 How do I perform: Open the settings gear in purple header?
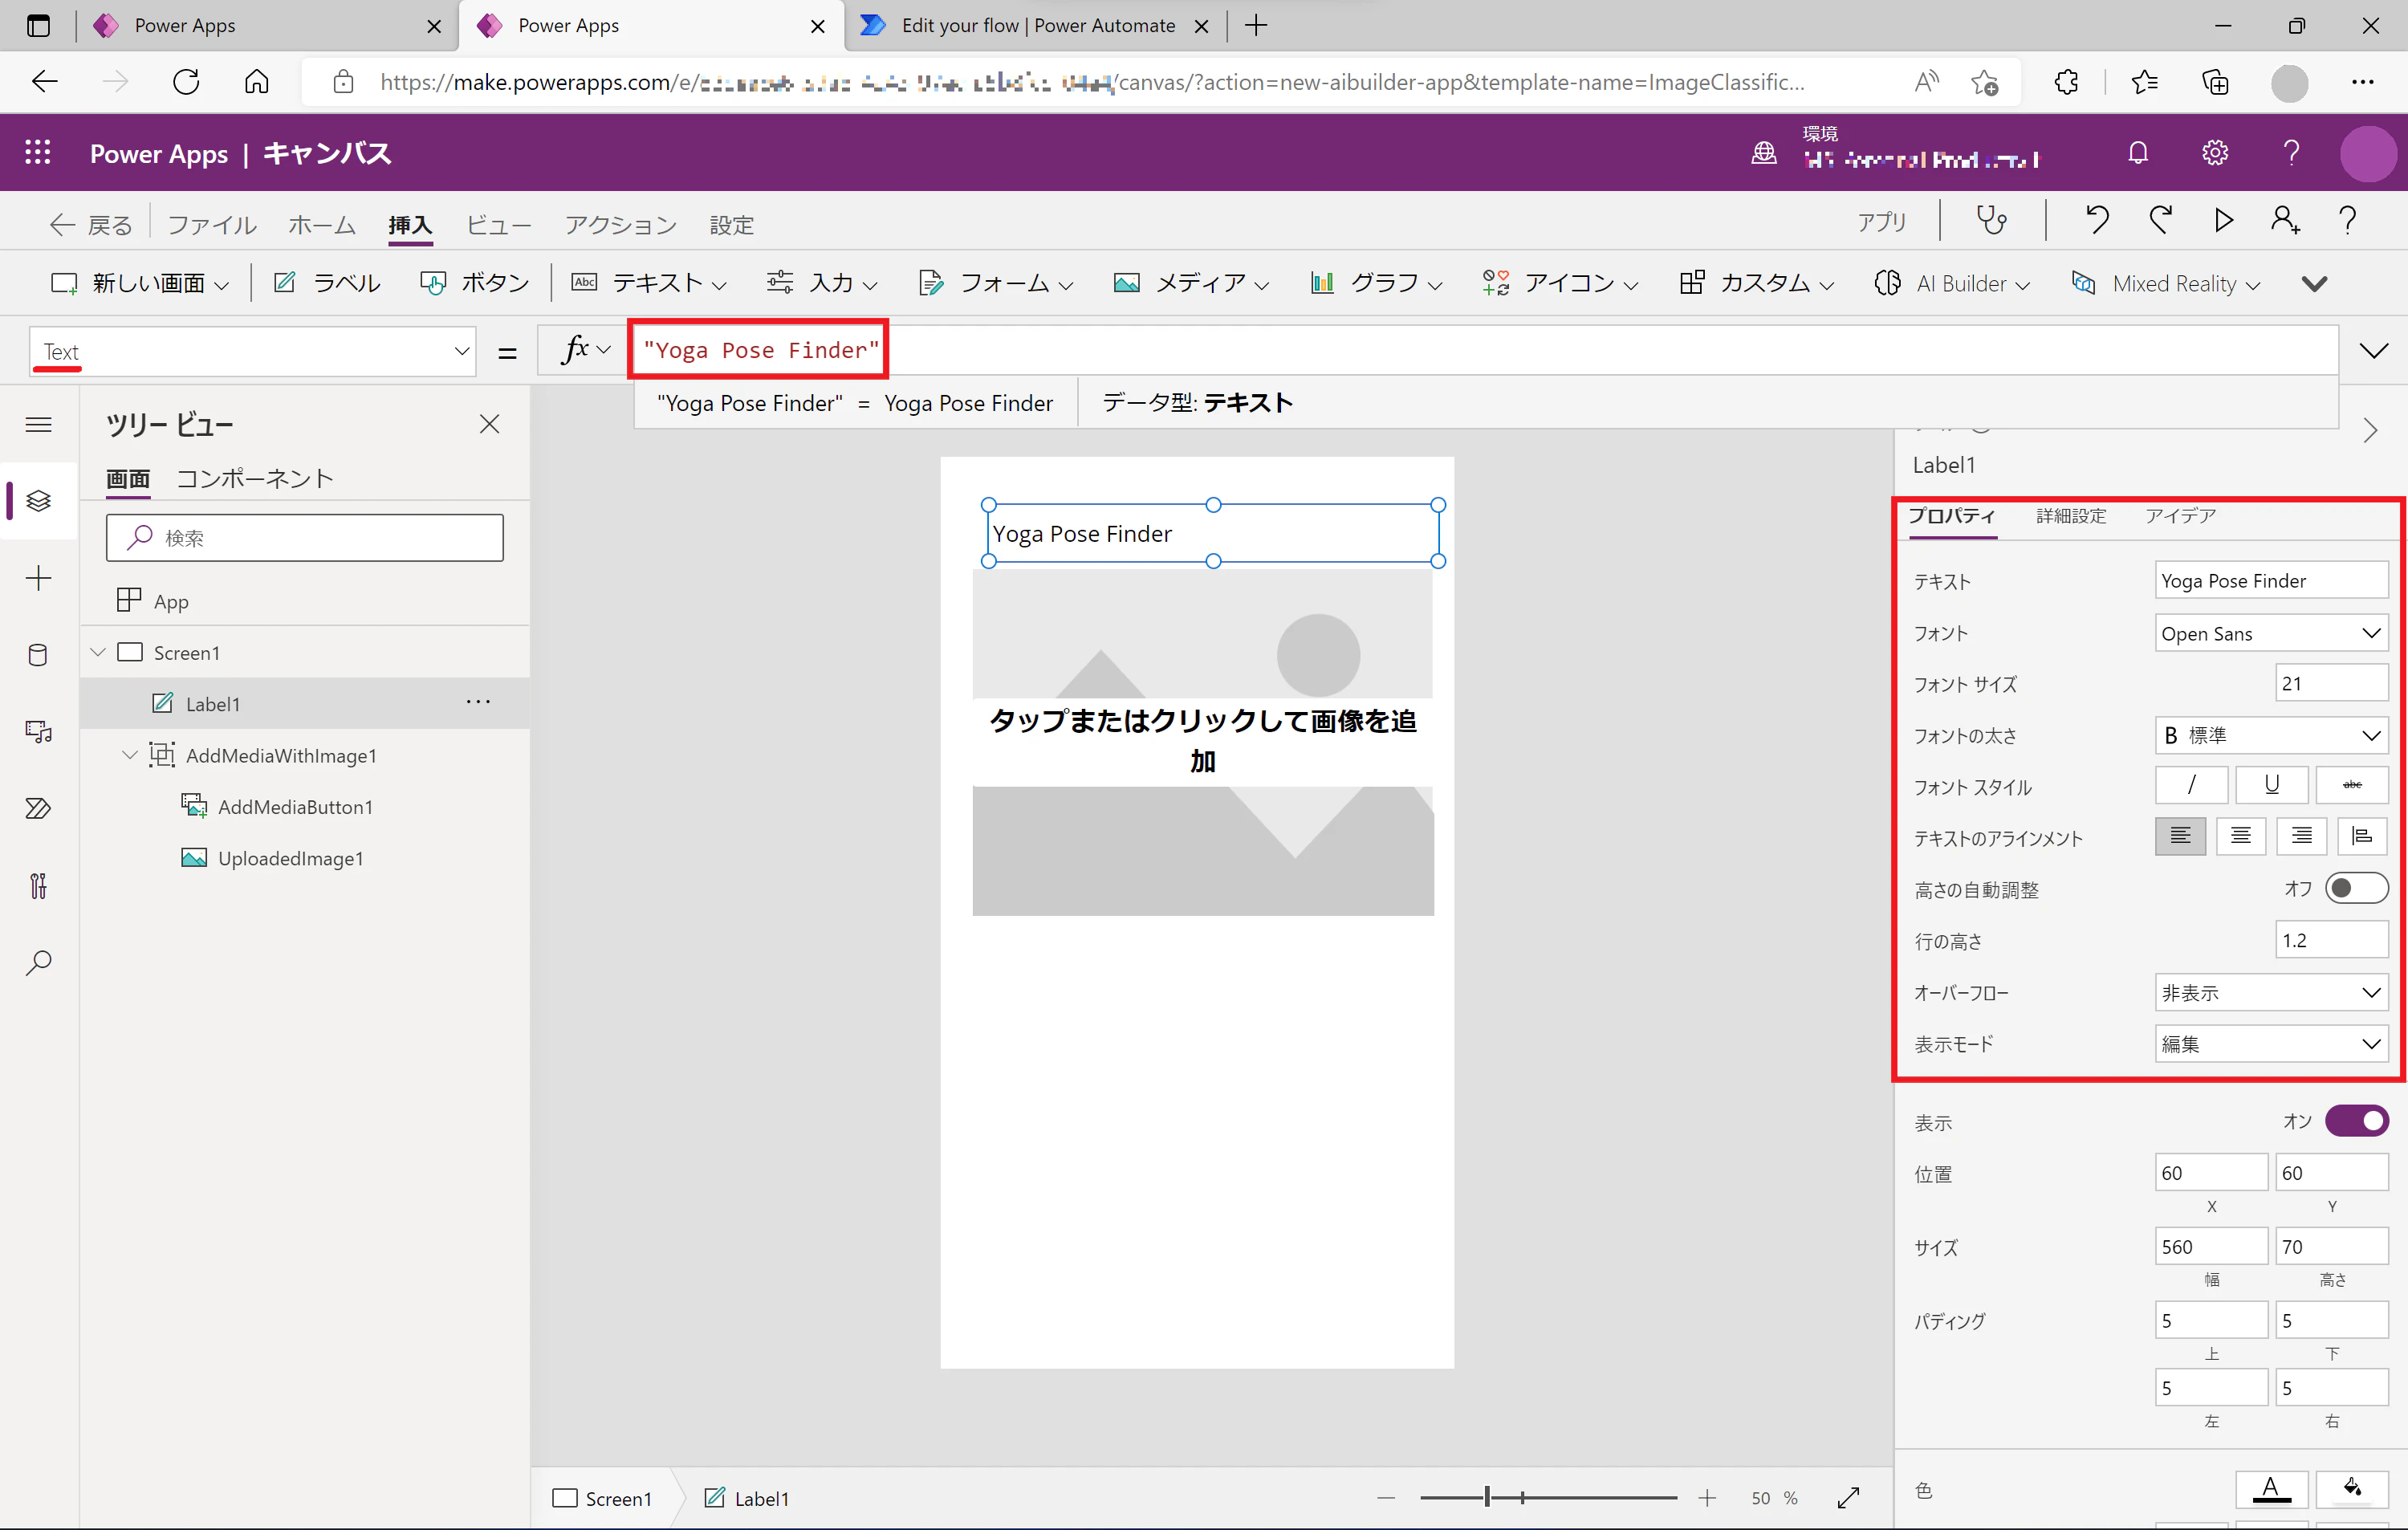[2215, 153]
